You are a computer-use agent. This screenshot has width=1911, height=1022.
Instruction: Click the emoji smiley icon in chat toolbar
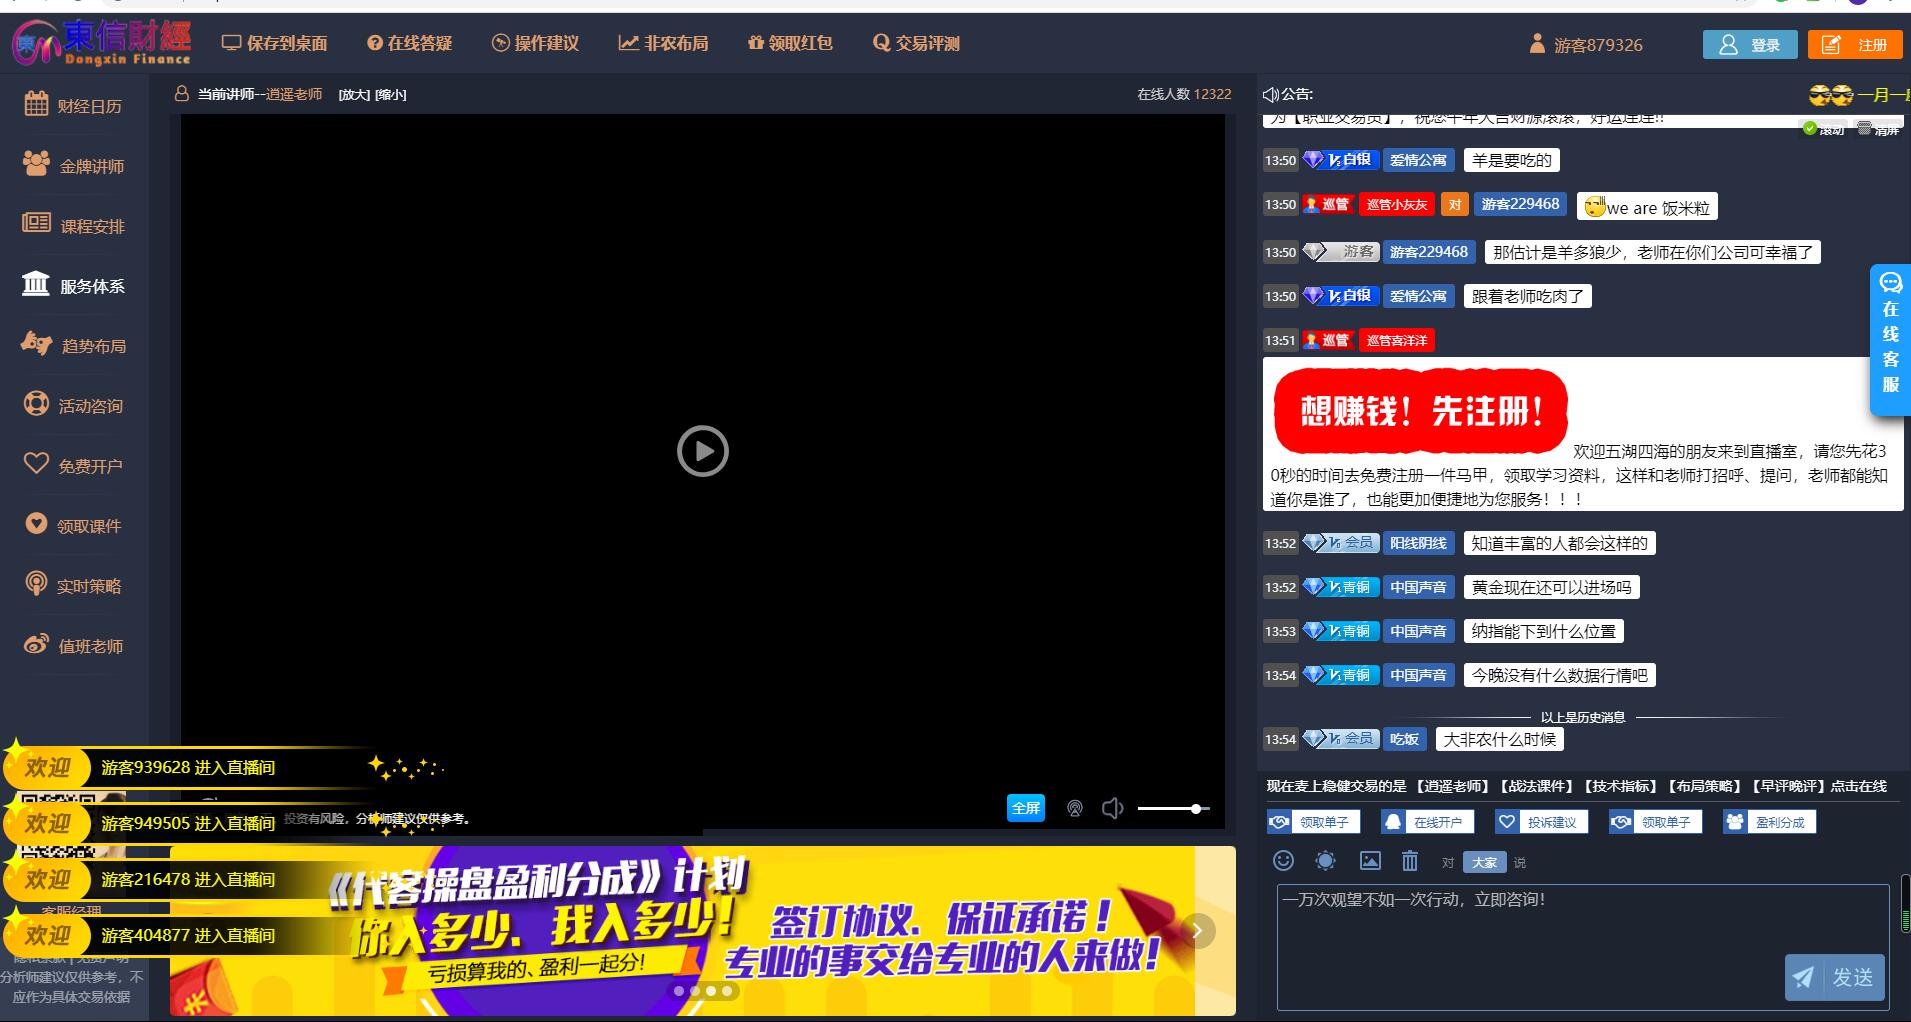tap(1284, 861)
